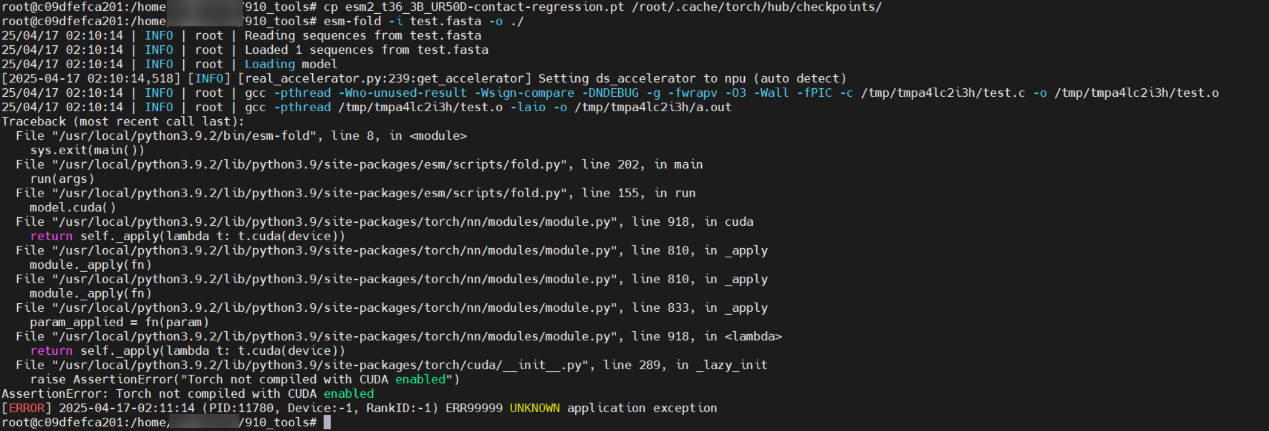Click module.py 'line 918, in <lambda>' entry
This screenshot has width=1269, height=431.
click(398, 335)
